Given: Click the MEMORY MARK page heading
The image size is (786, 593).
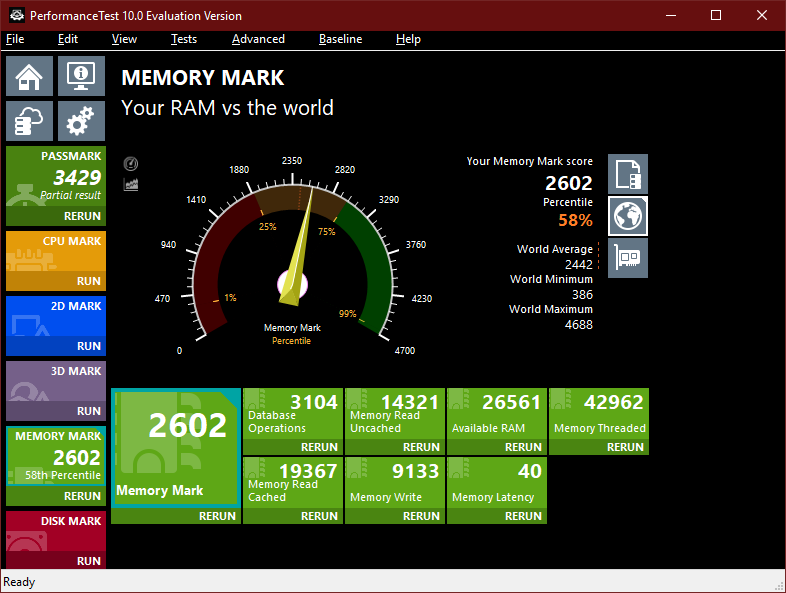Looking at the screenshot, I should pos(203,78).
